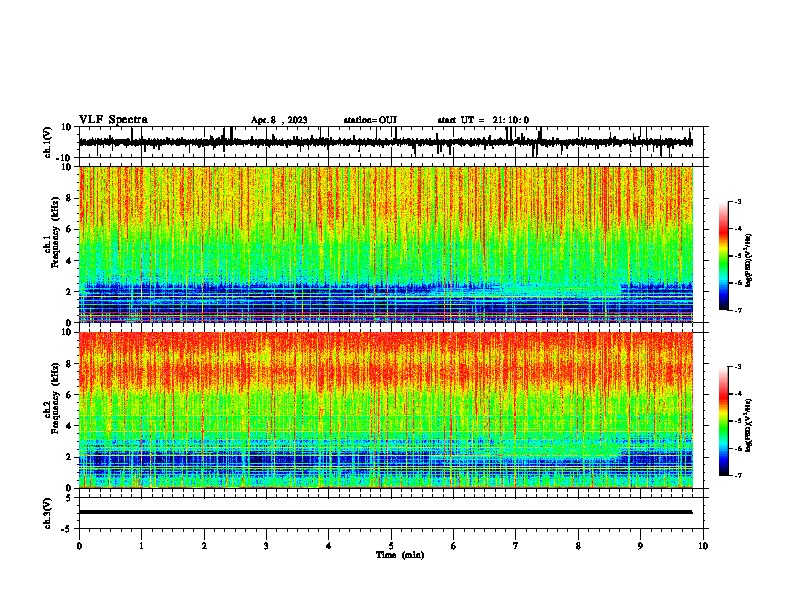Click the "-7" tick on ch.2 colorbar
Screen dimensions: 792x612
pos(737,476)
